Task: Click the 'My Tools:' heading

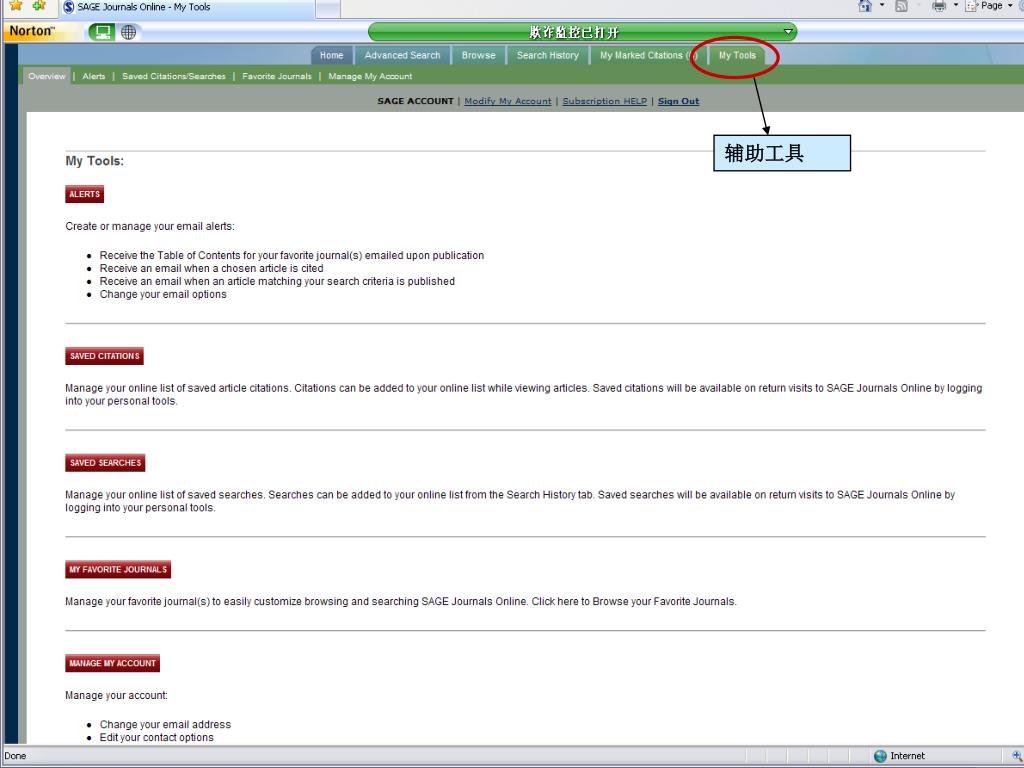Action: click(x=95, y=161)
